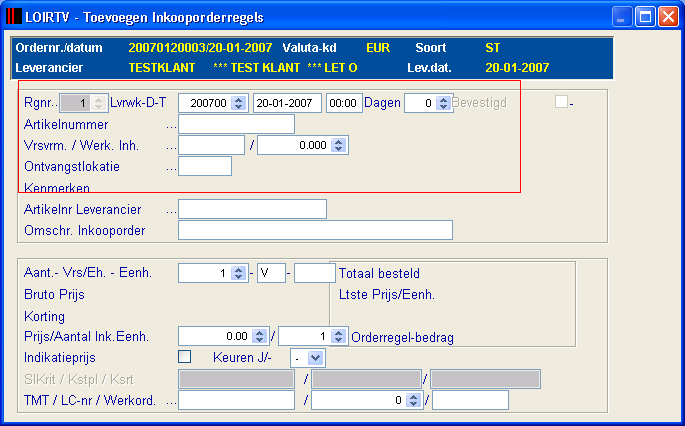
Task: Click the Ltste Prijs/Eenh. label
Action: 387,295
